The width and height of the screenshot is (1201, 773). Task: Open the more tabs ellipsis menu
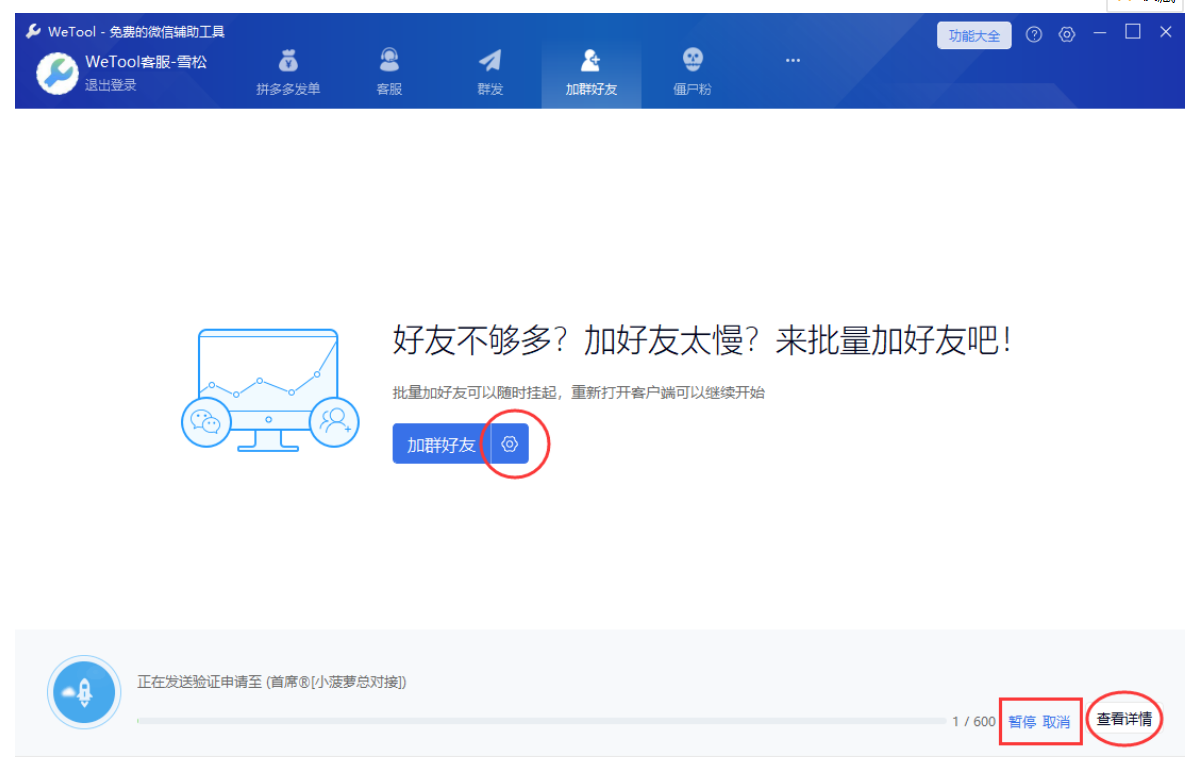pyautogui.click(x=793, y=61)
